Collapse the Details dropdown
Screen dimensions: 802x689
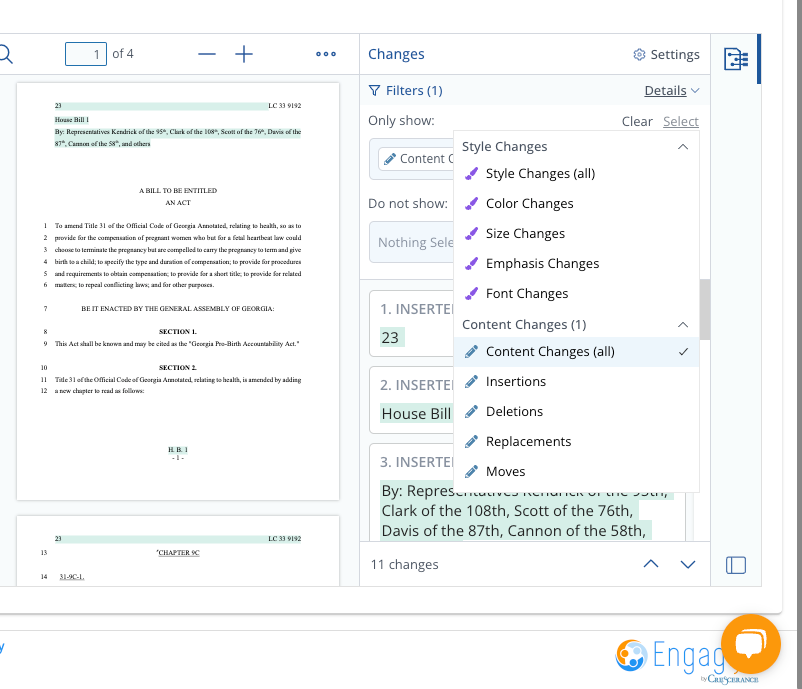[x=672, y=91]
